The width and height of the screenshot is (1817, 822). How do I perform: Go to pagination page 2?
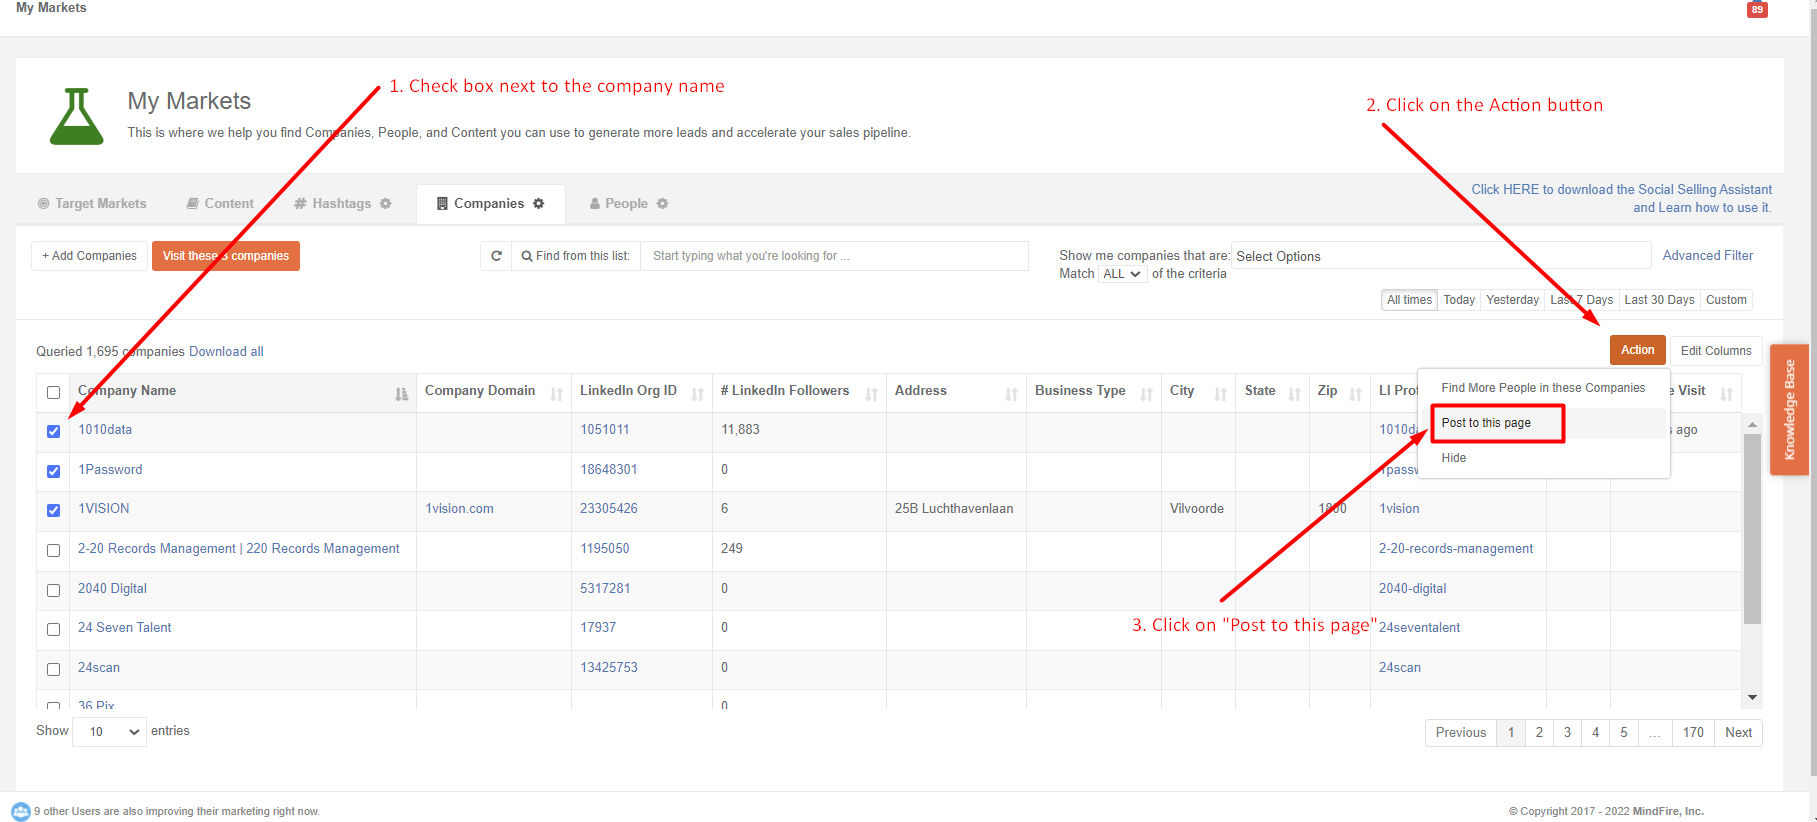[x=1539, y=733]
